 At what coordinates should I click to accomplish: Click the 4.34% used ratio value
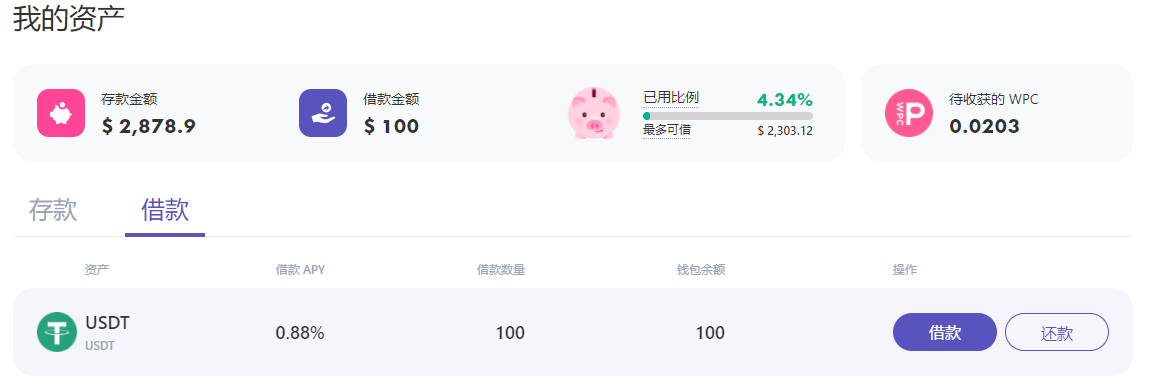point(785,100)
